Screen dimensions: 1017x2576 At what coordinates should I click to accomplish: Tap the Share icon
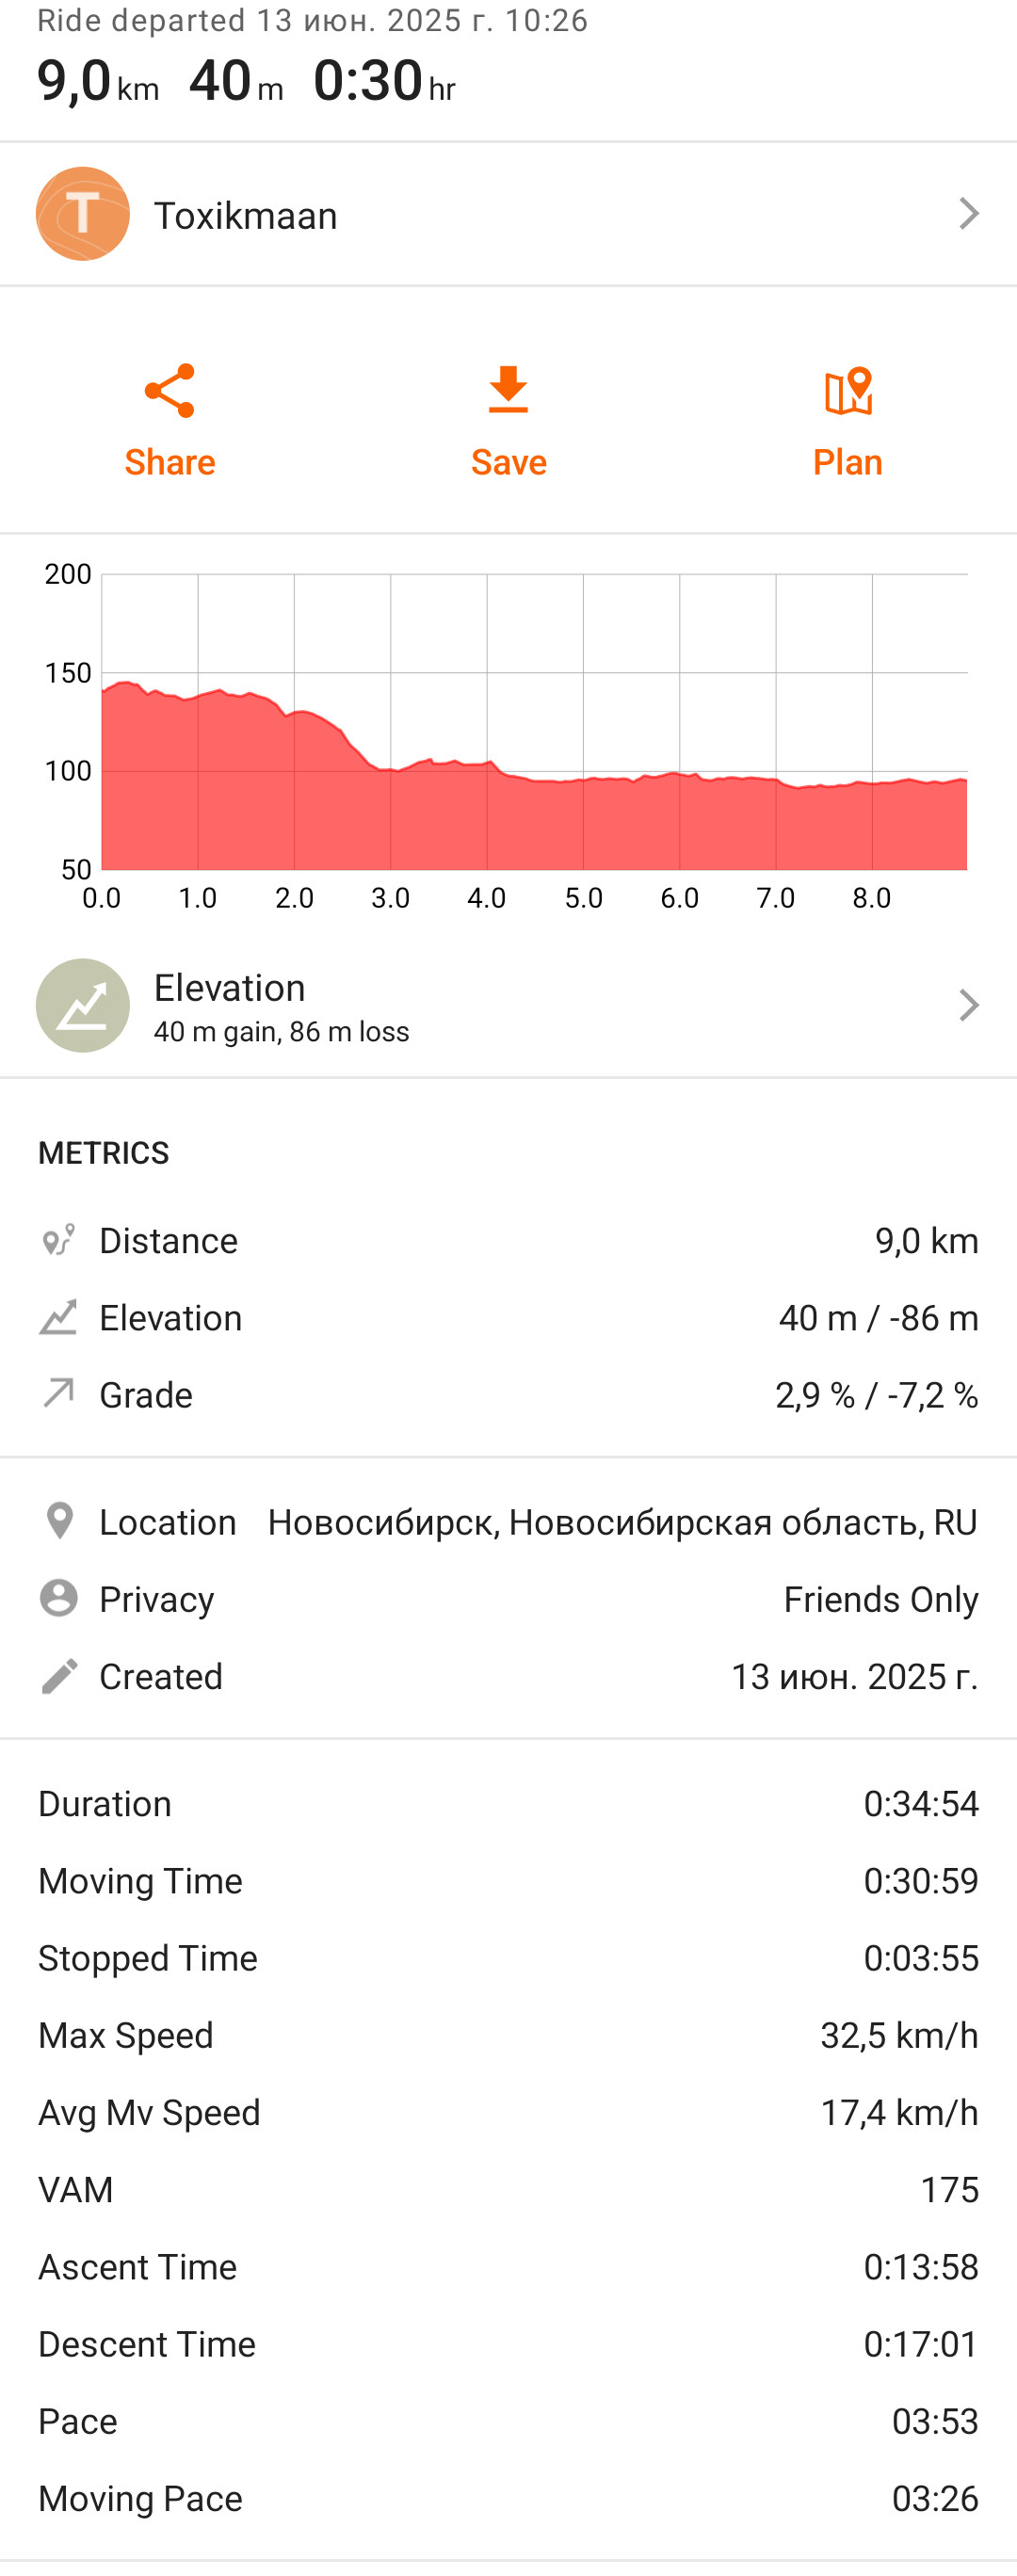(x=169, y=390)
